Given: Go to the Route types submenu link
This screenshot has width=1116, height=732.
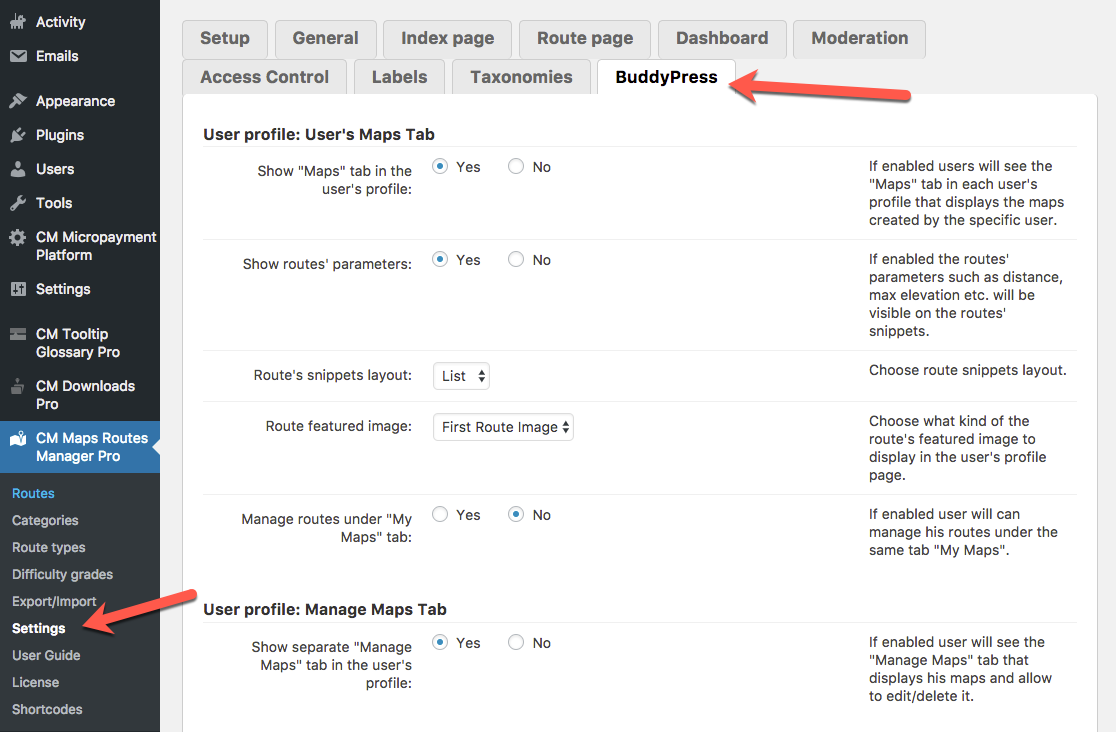Looking at the screenshot, I should 48,548.
